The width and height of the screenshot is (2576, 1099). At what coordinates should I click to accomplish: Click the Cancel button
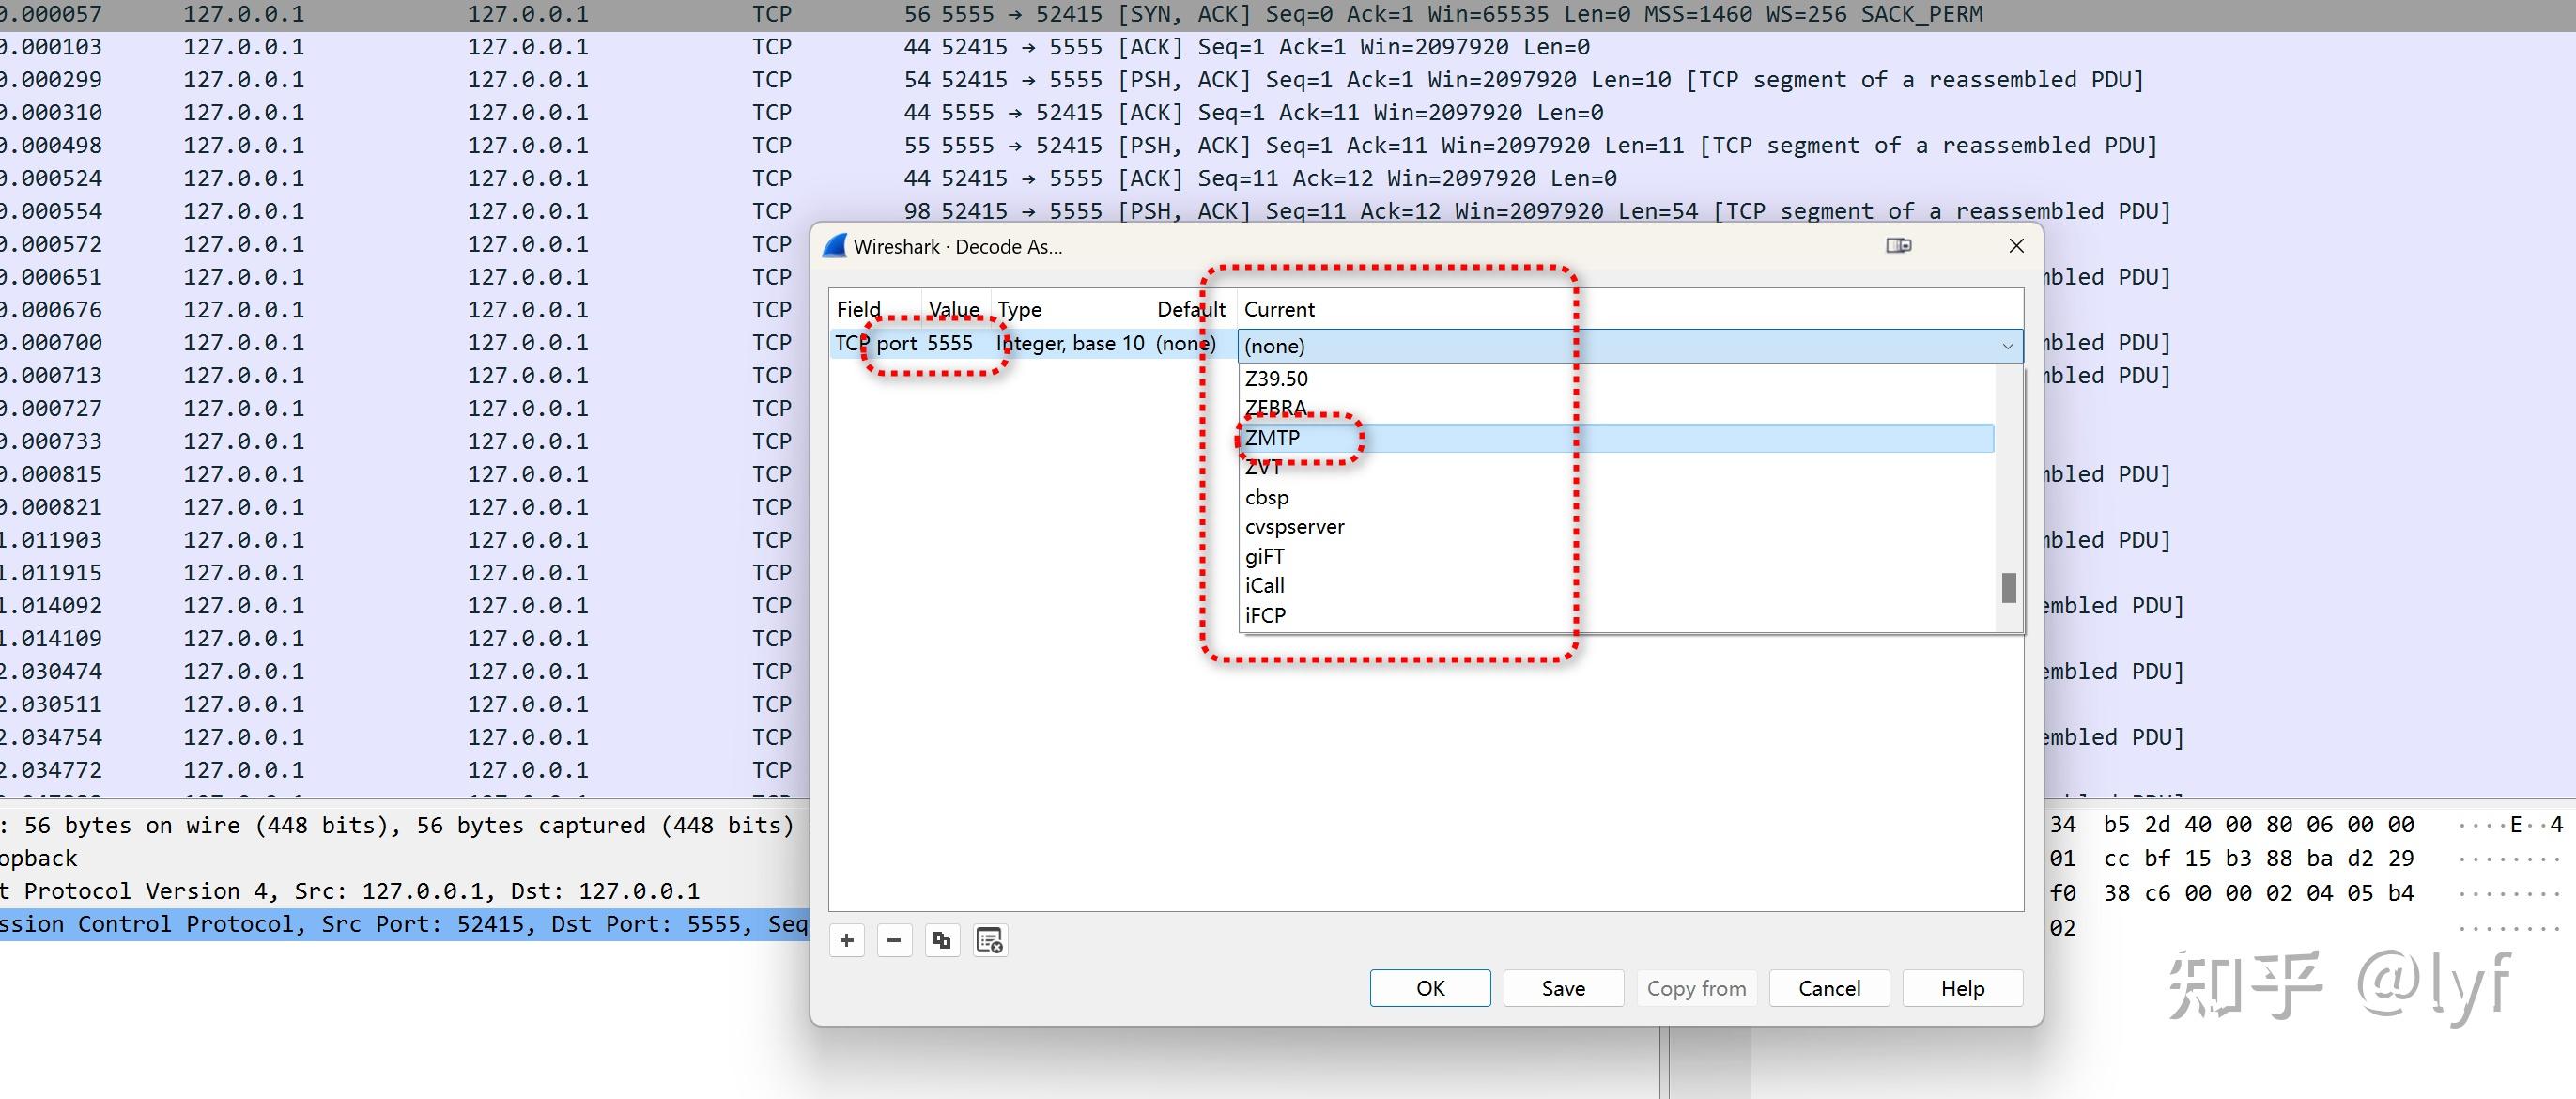[1828, 988]
